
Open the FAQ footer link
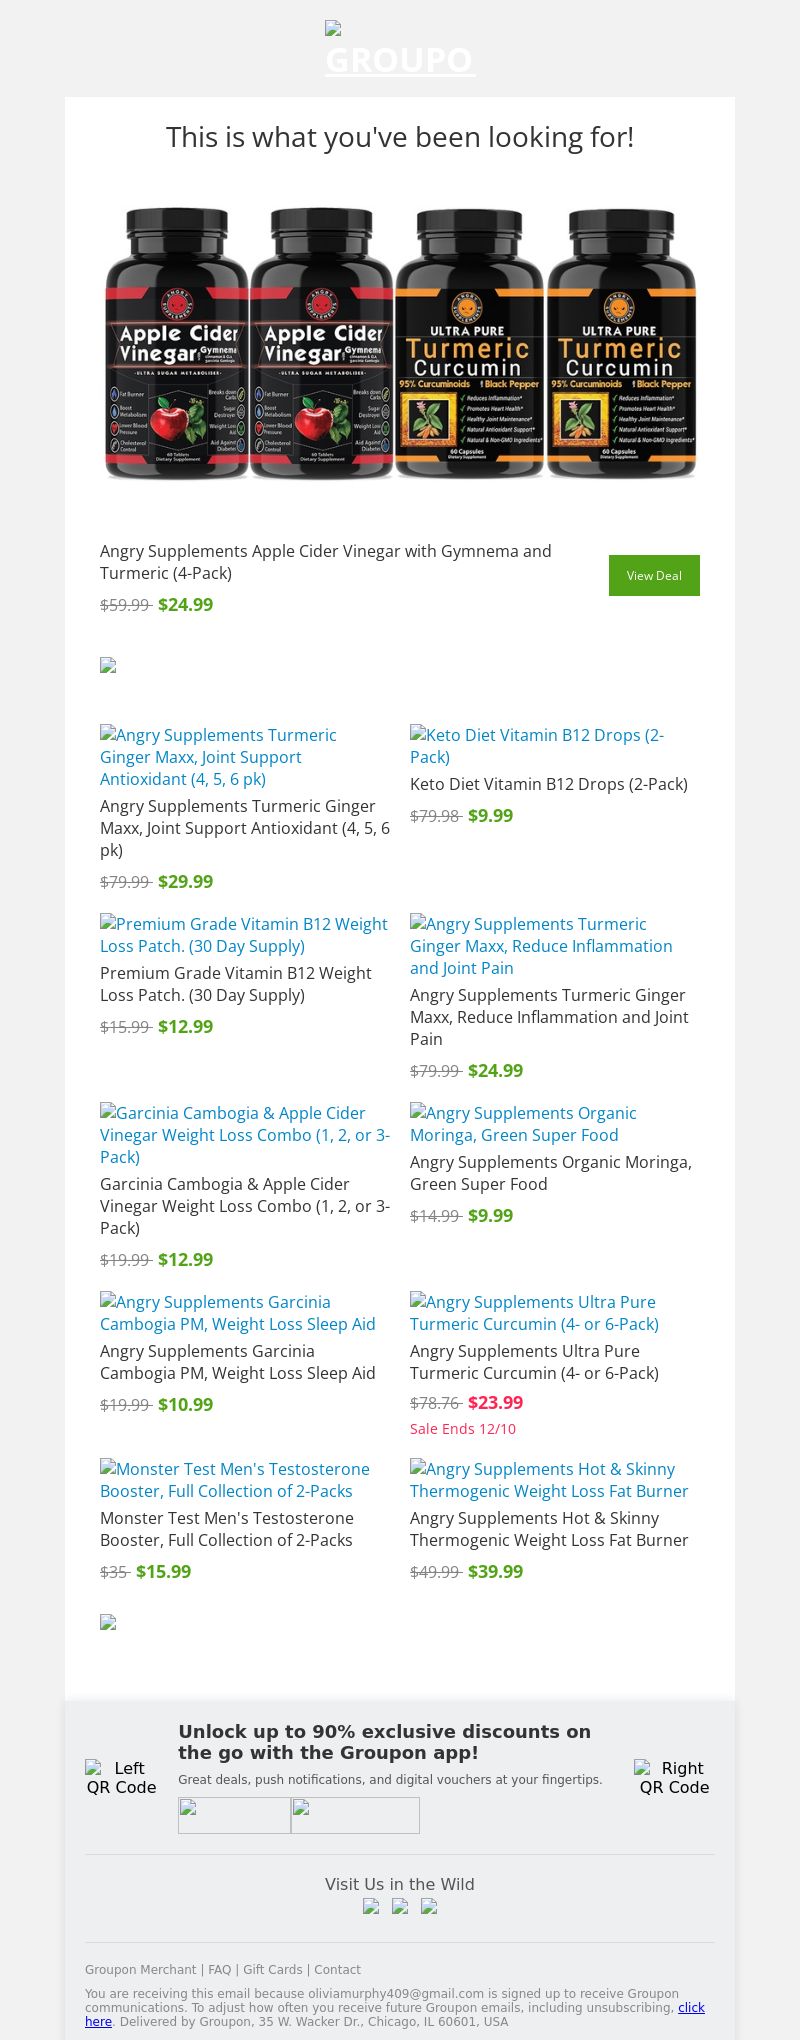pyautogui.click(x=219, y=1969)
